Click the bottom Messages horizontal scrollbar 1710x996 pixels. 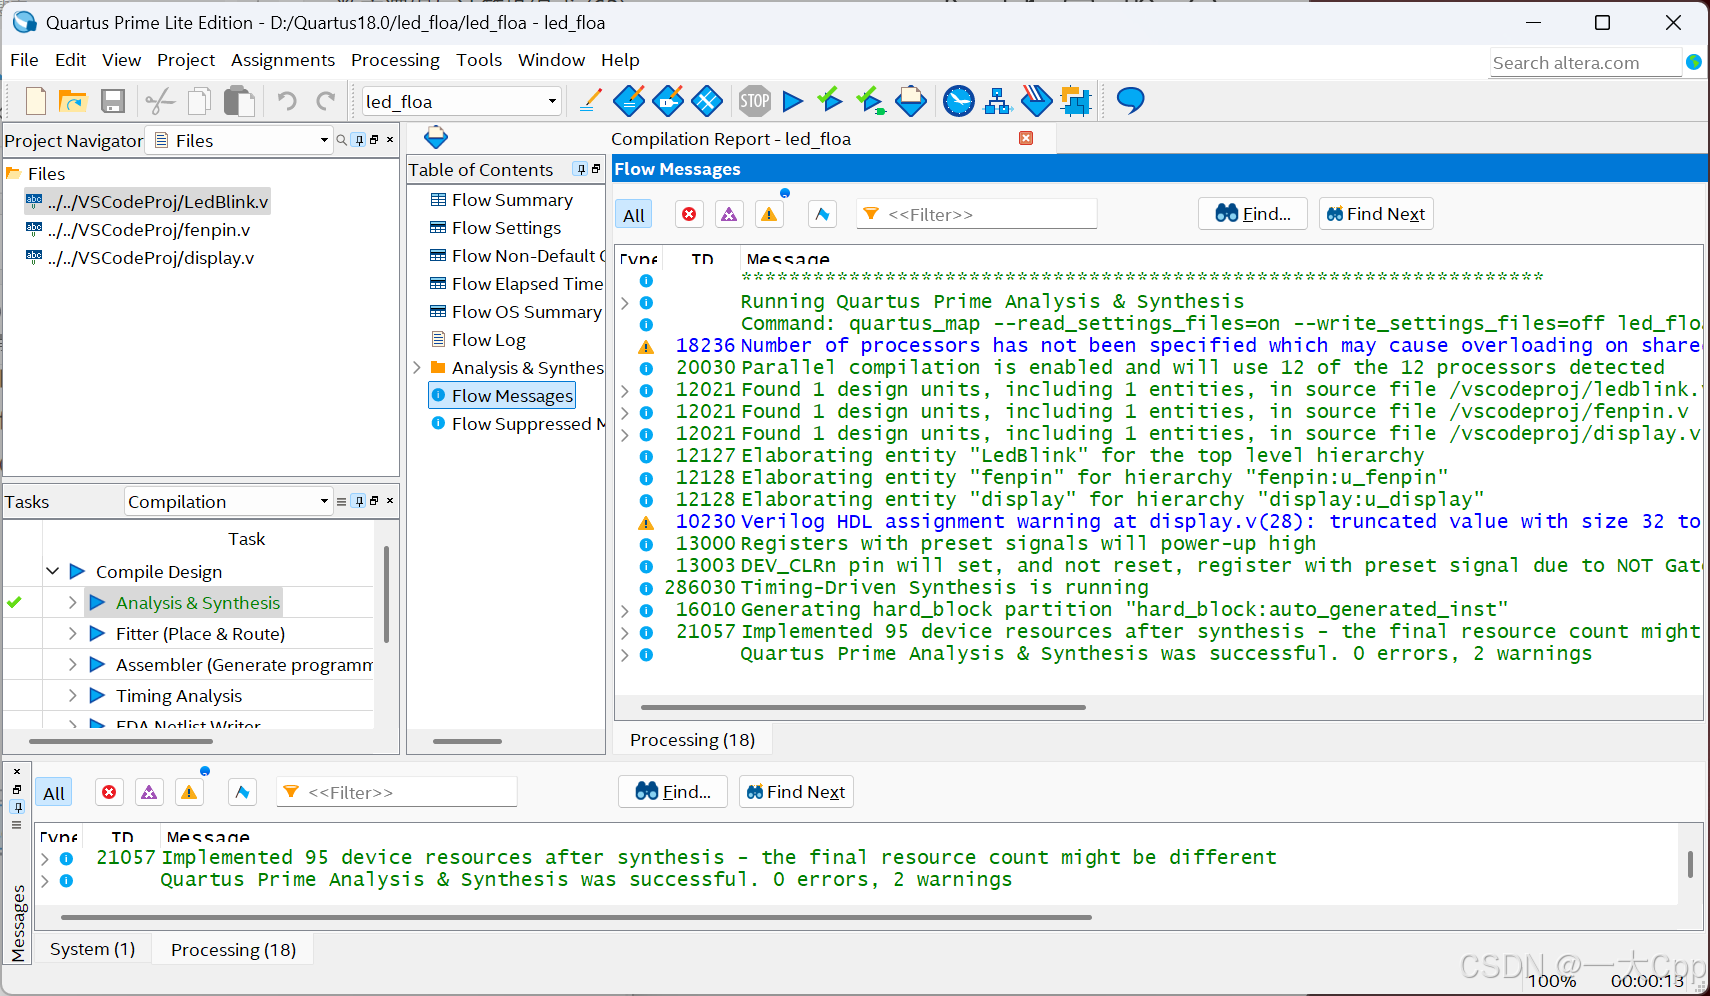[576, 917]
